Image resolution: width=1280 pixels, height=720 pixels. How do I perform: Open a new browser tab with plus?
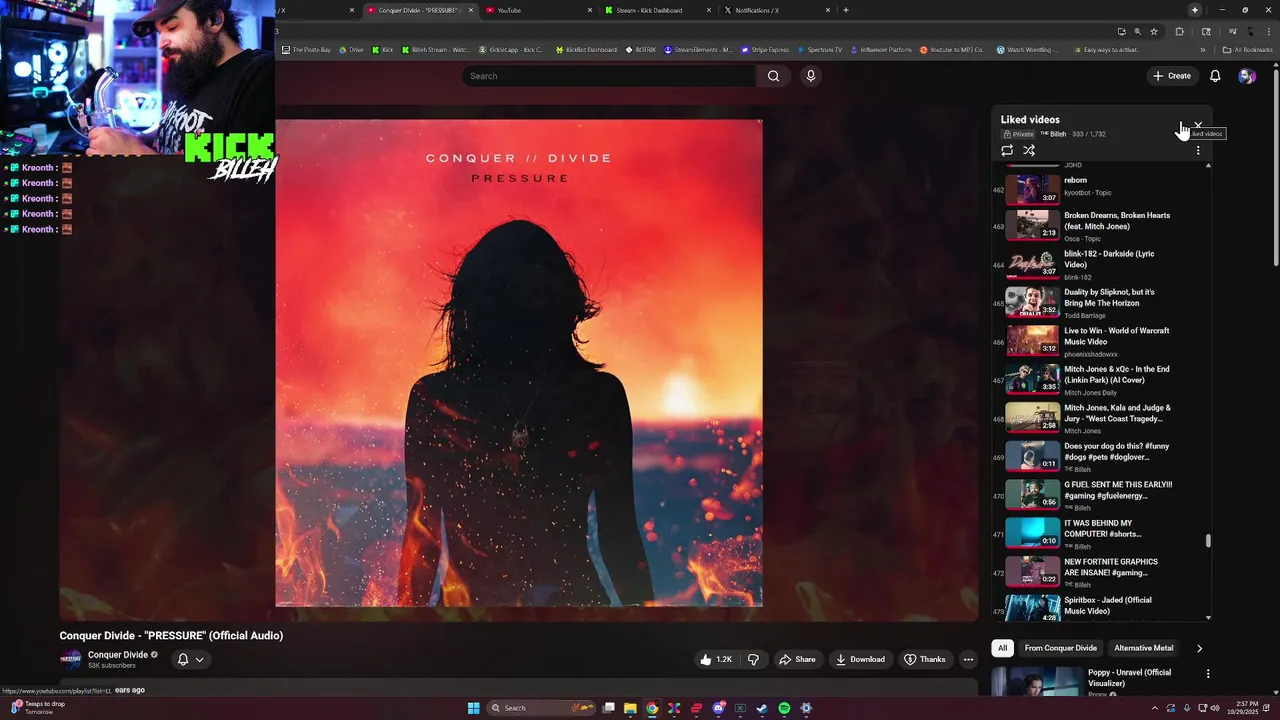coord(846,10)
